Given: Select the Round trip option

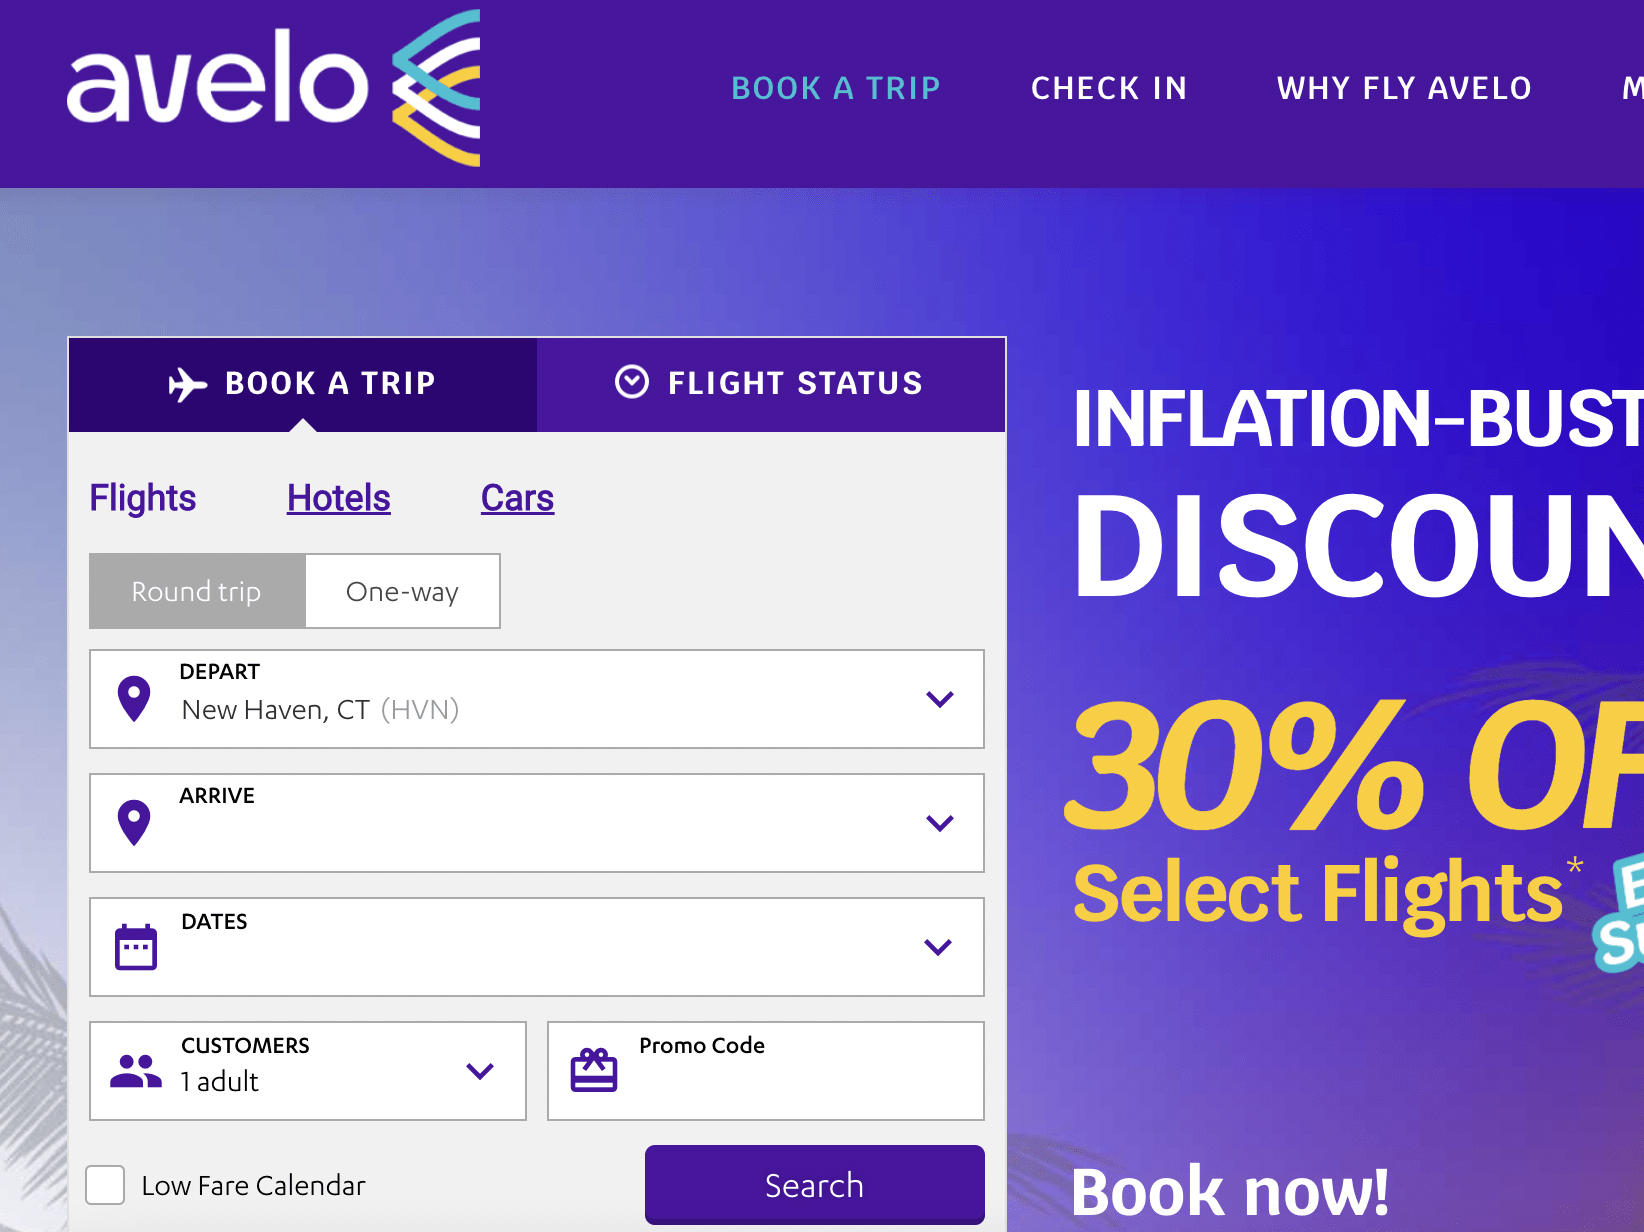Looking at the screenshot, I should coord(196,591).
